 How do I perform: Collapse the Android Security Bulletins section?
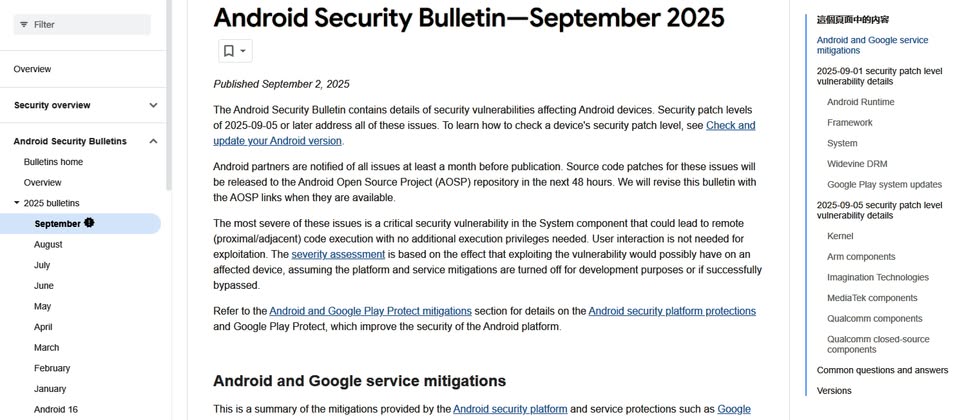pos(153,141)
